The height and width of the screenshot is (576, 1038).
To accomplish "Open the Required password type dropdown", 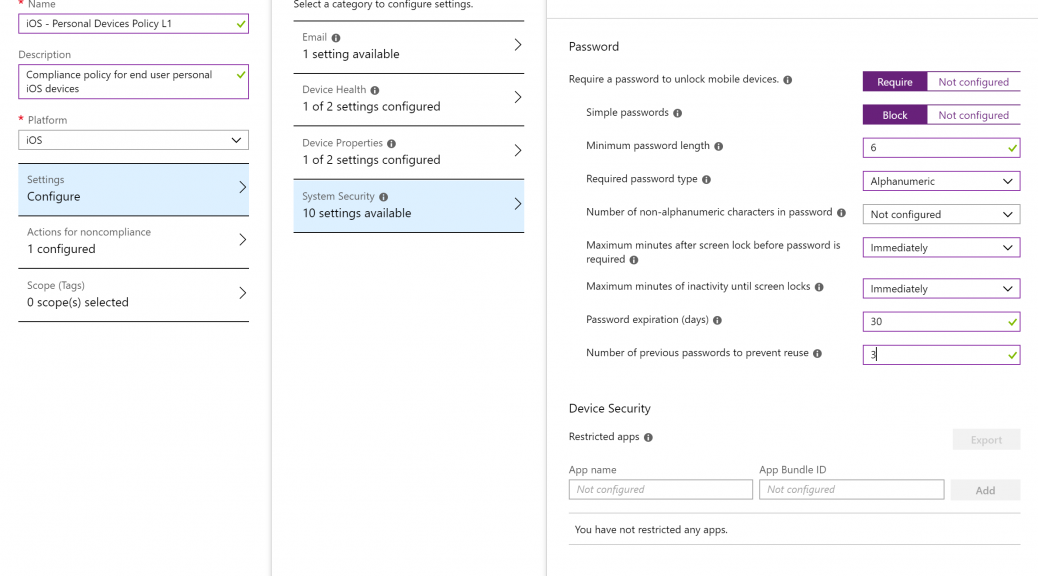I will [941, 181].
